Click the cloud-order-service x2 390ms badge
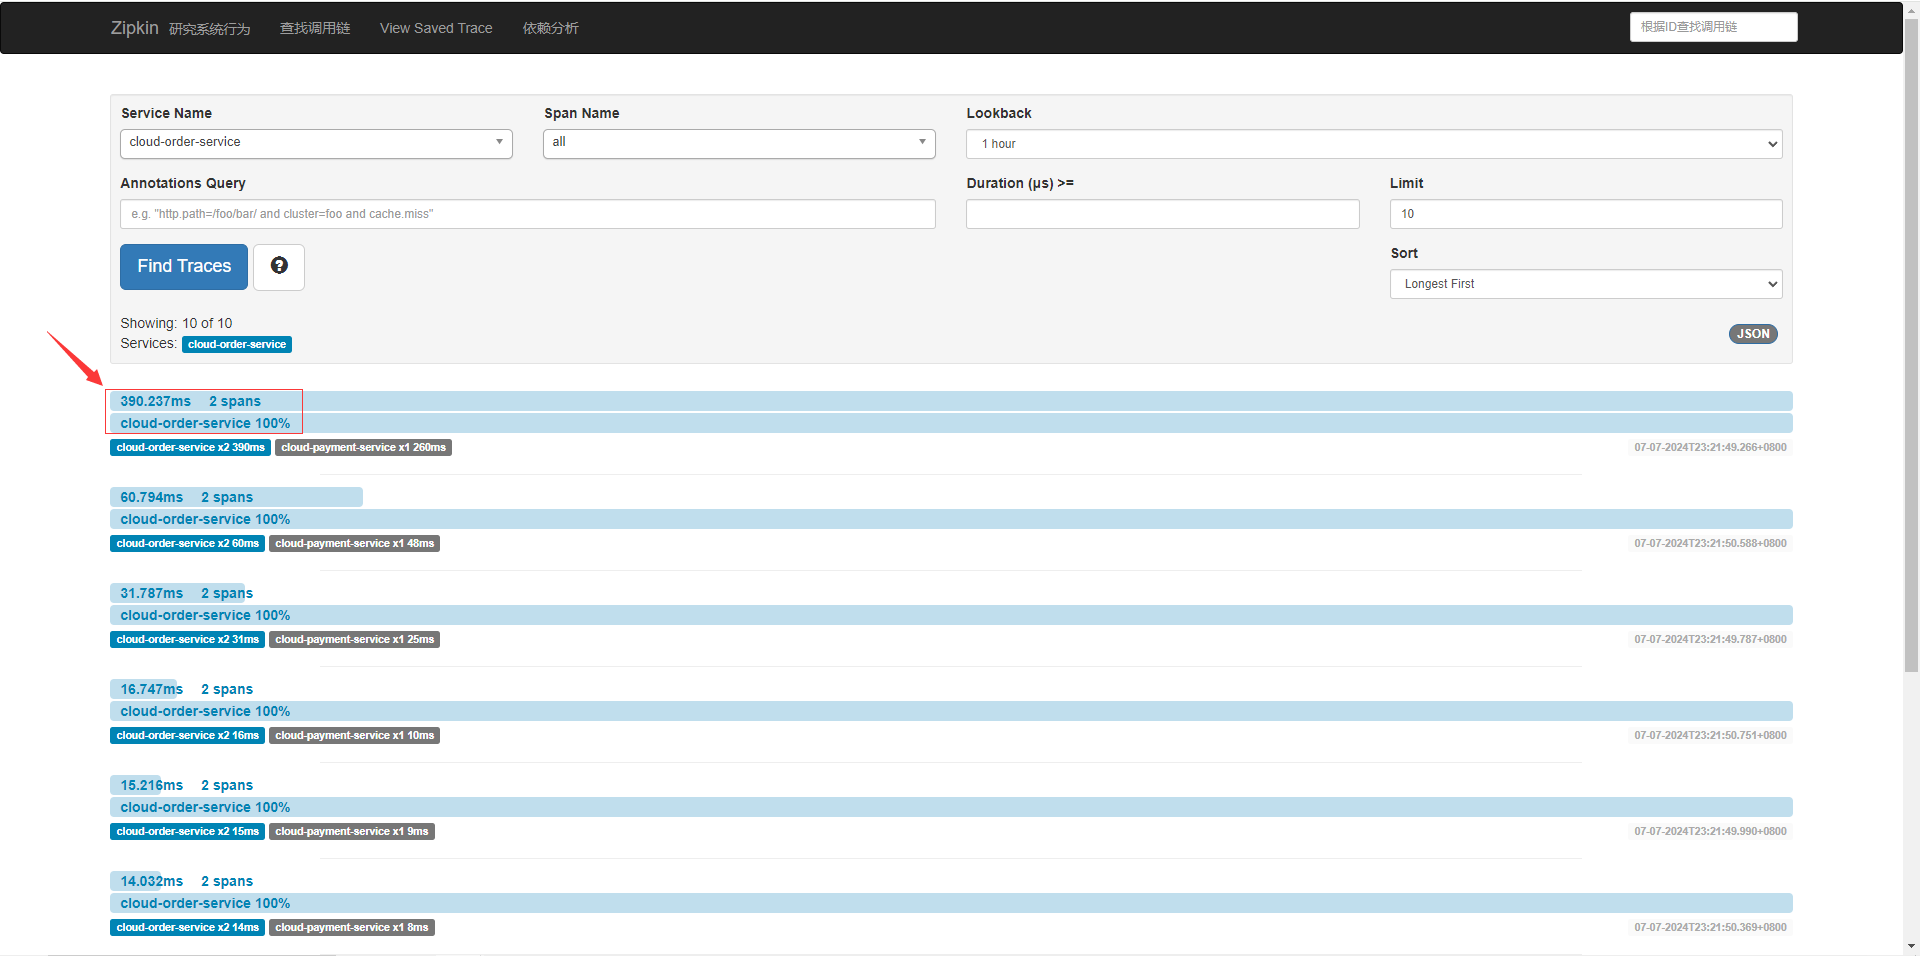 pos(190,447)
